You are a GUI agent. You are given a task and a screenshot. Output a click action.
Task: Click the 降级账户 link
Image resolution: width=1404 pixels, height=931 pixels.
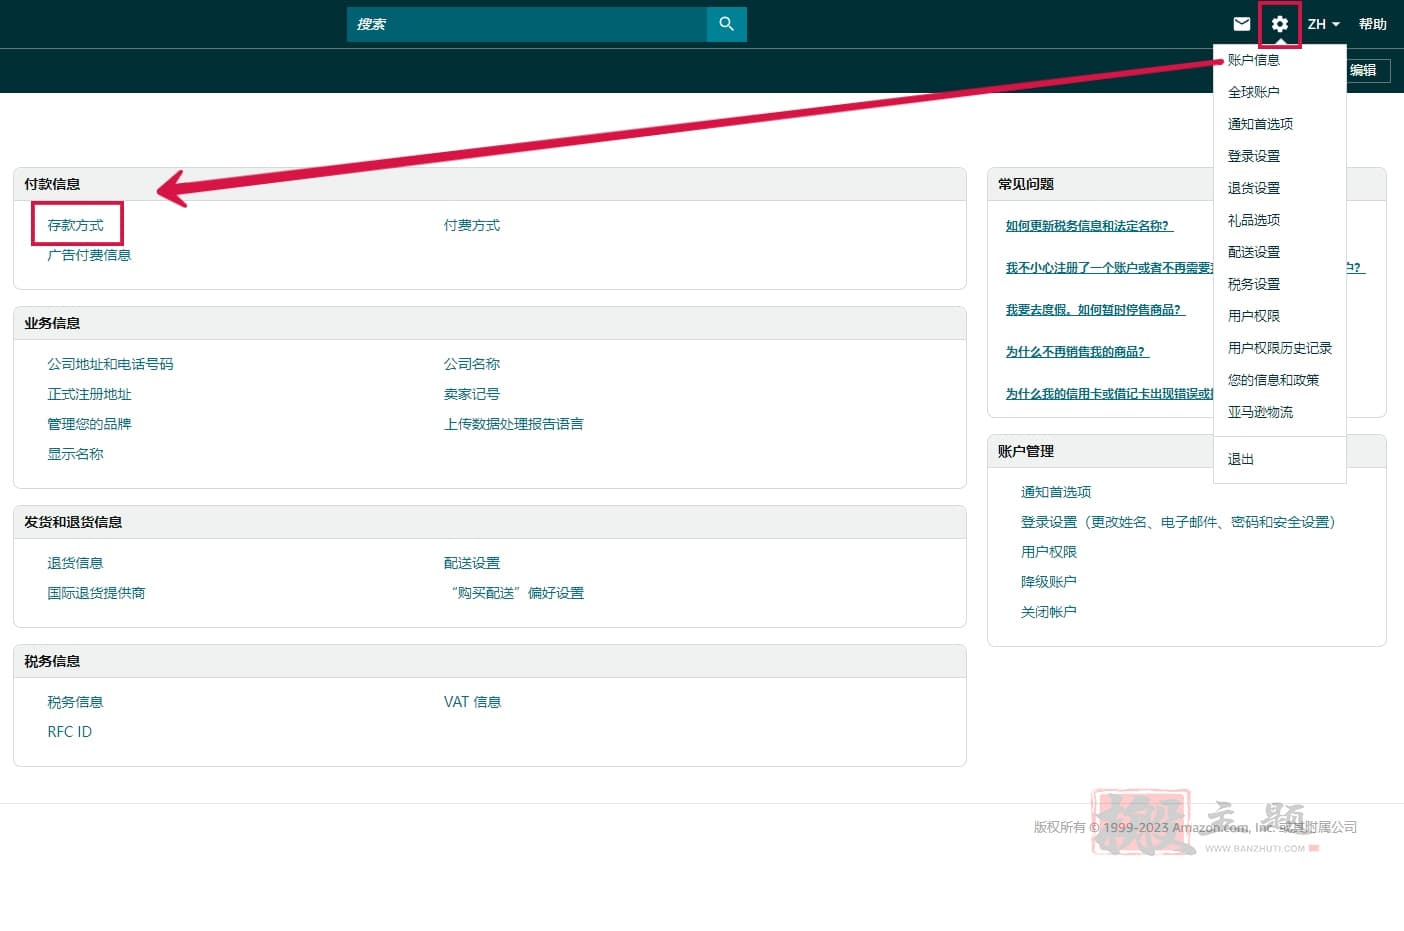coord(1048,582)
